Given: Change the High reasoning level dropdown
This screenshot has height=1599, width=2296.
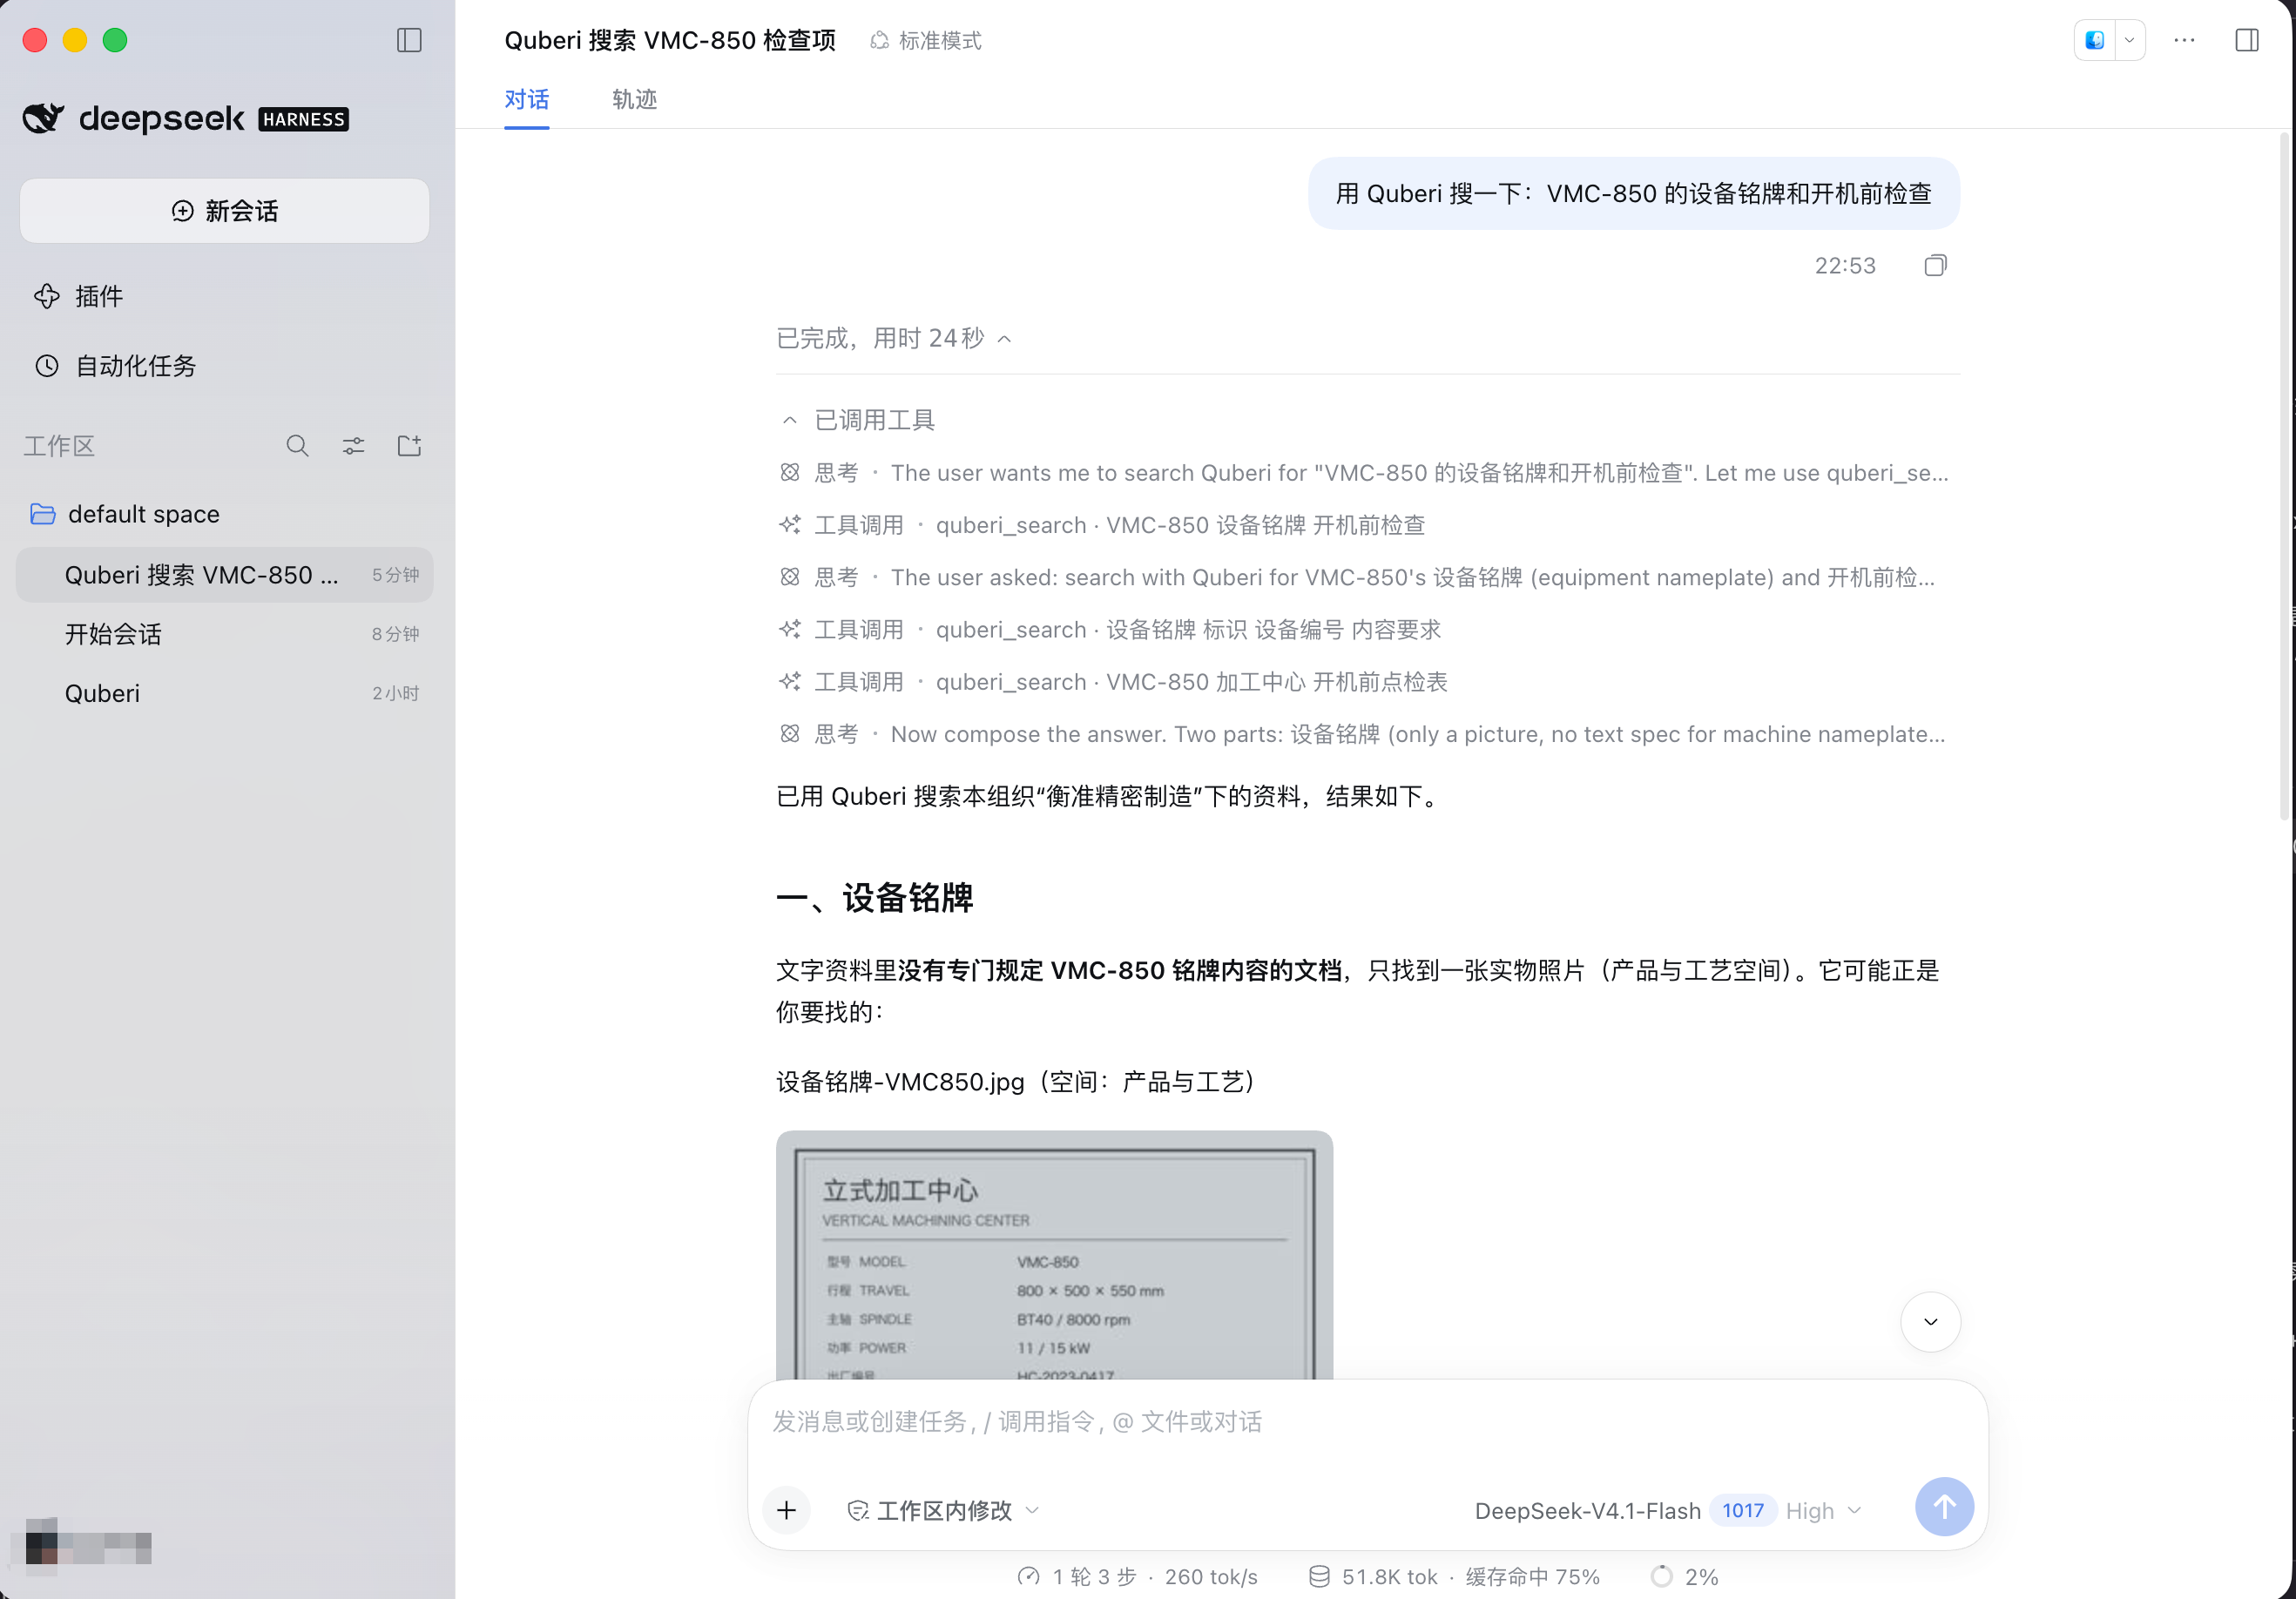Looking at the screenshot, I should 1823,1510.
